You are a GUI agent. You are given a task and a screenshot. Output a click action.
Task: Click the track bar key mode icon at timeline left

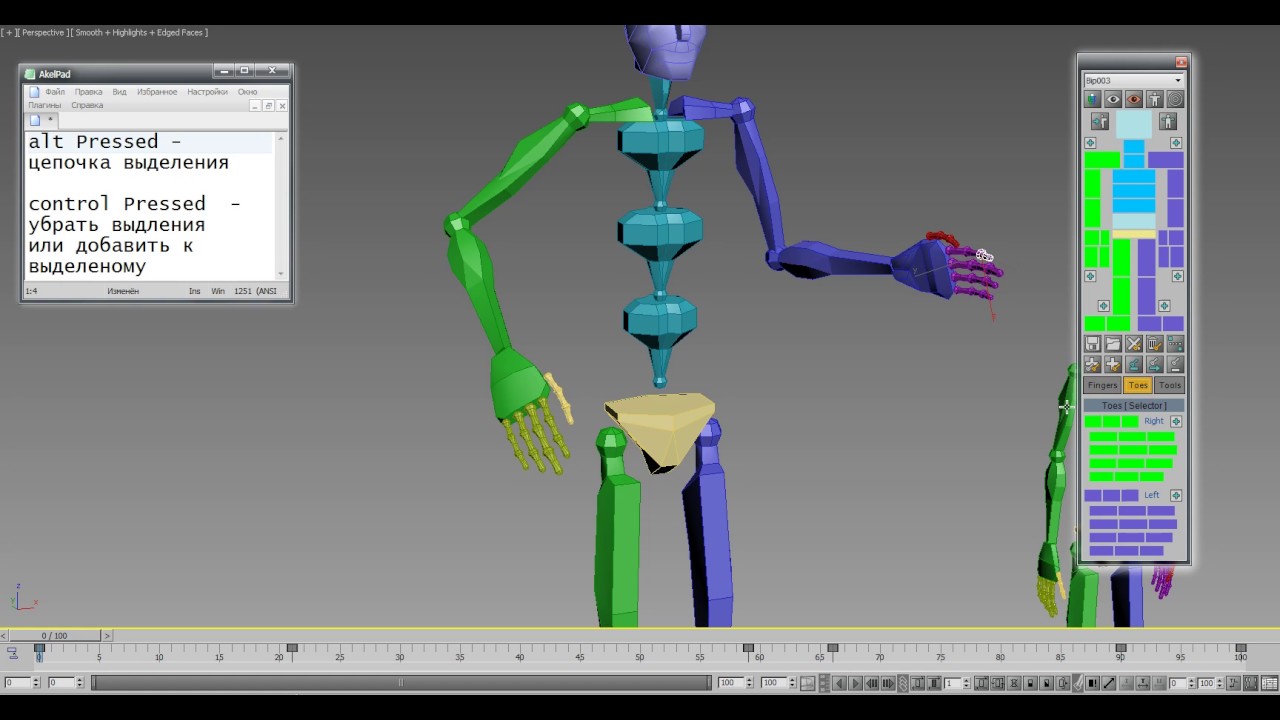click(12, 653)
